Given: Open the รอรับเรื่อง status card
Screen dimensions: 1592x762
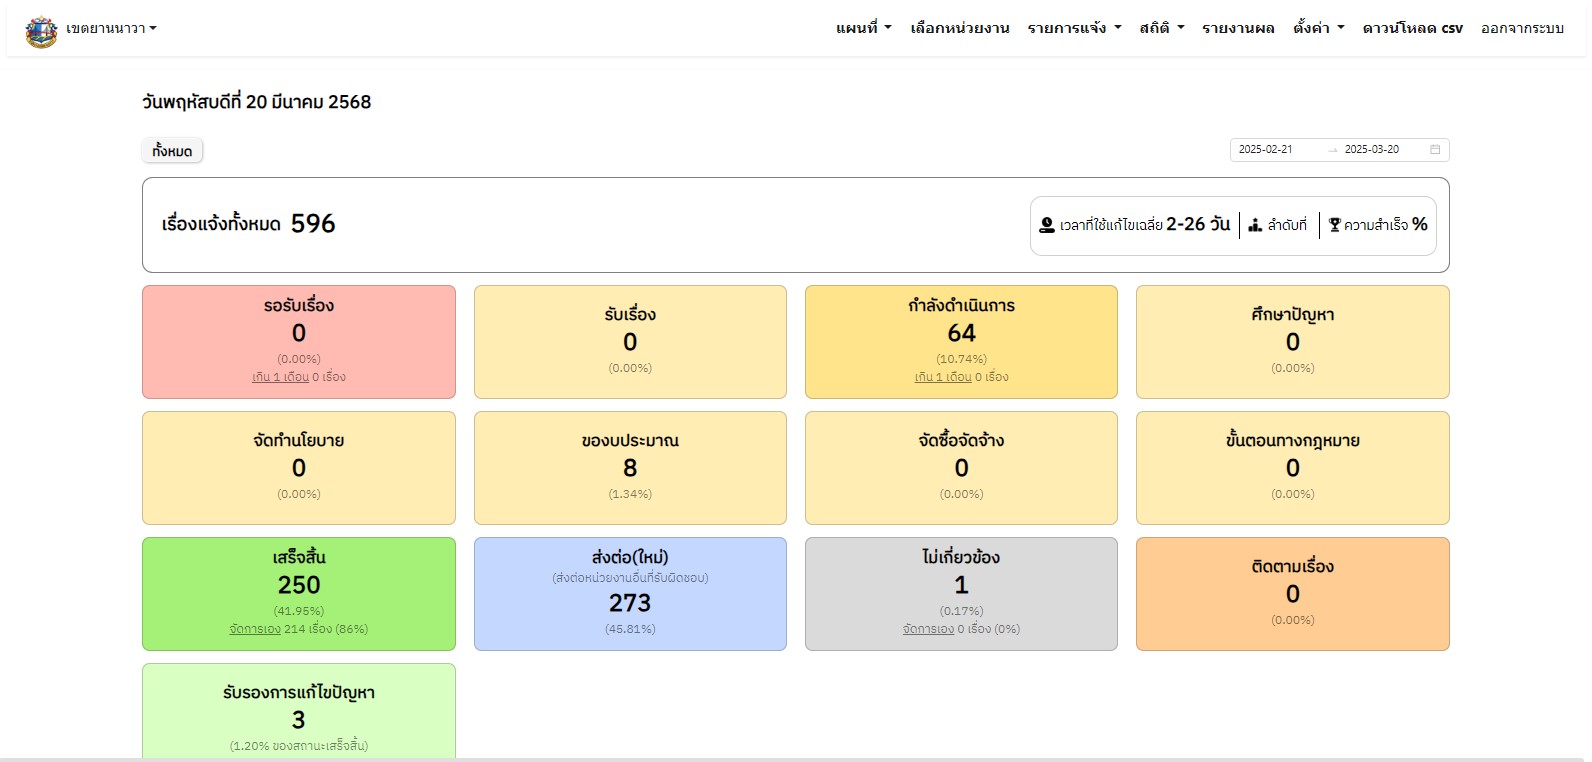Looking at the screenshot, I should (x=299, y=342).
